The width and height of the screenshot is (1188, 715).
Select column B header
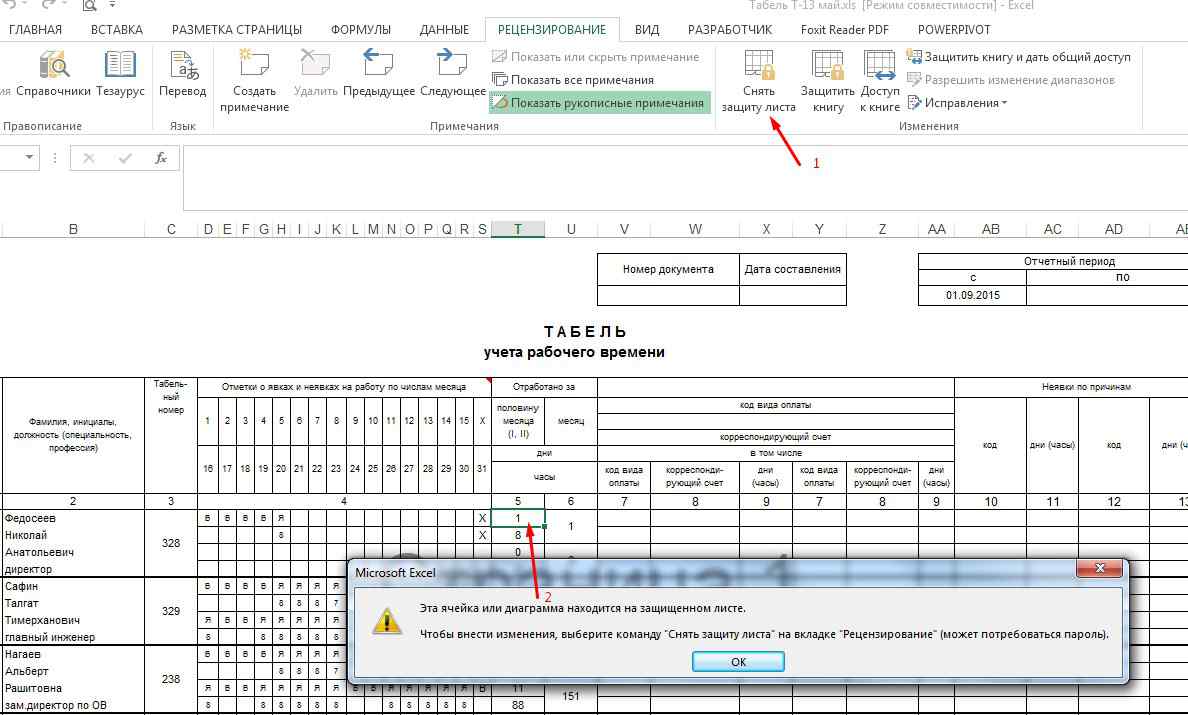[73, 229]
